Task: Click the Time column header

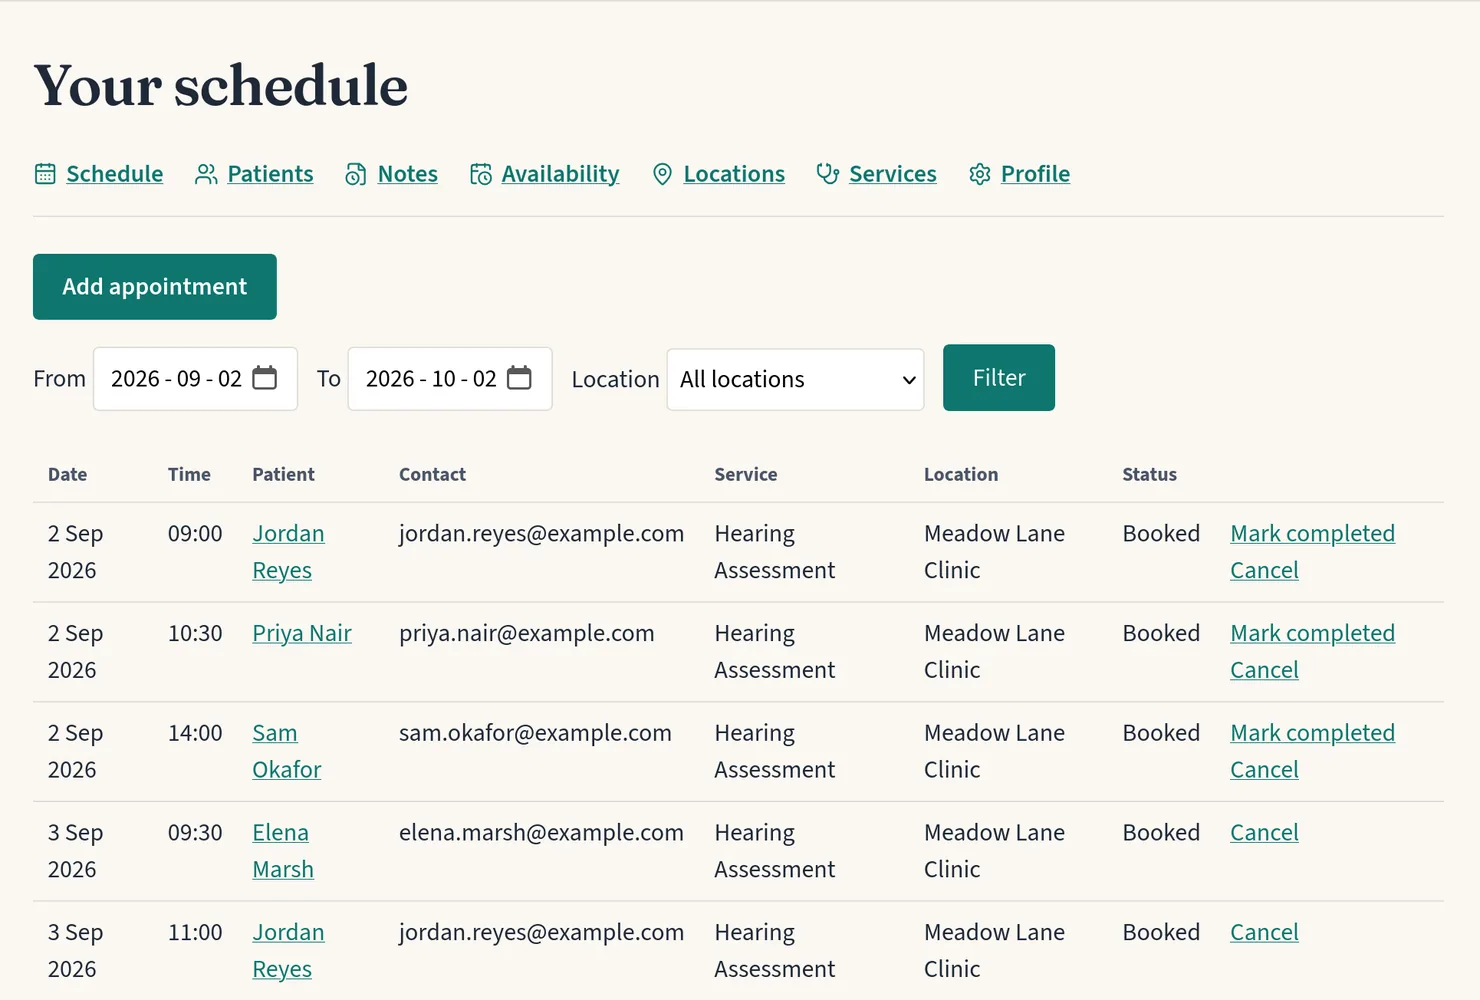Action: coord(189,475)
